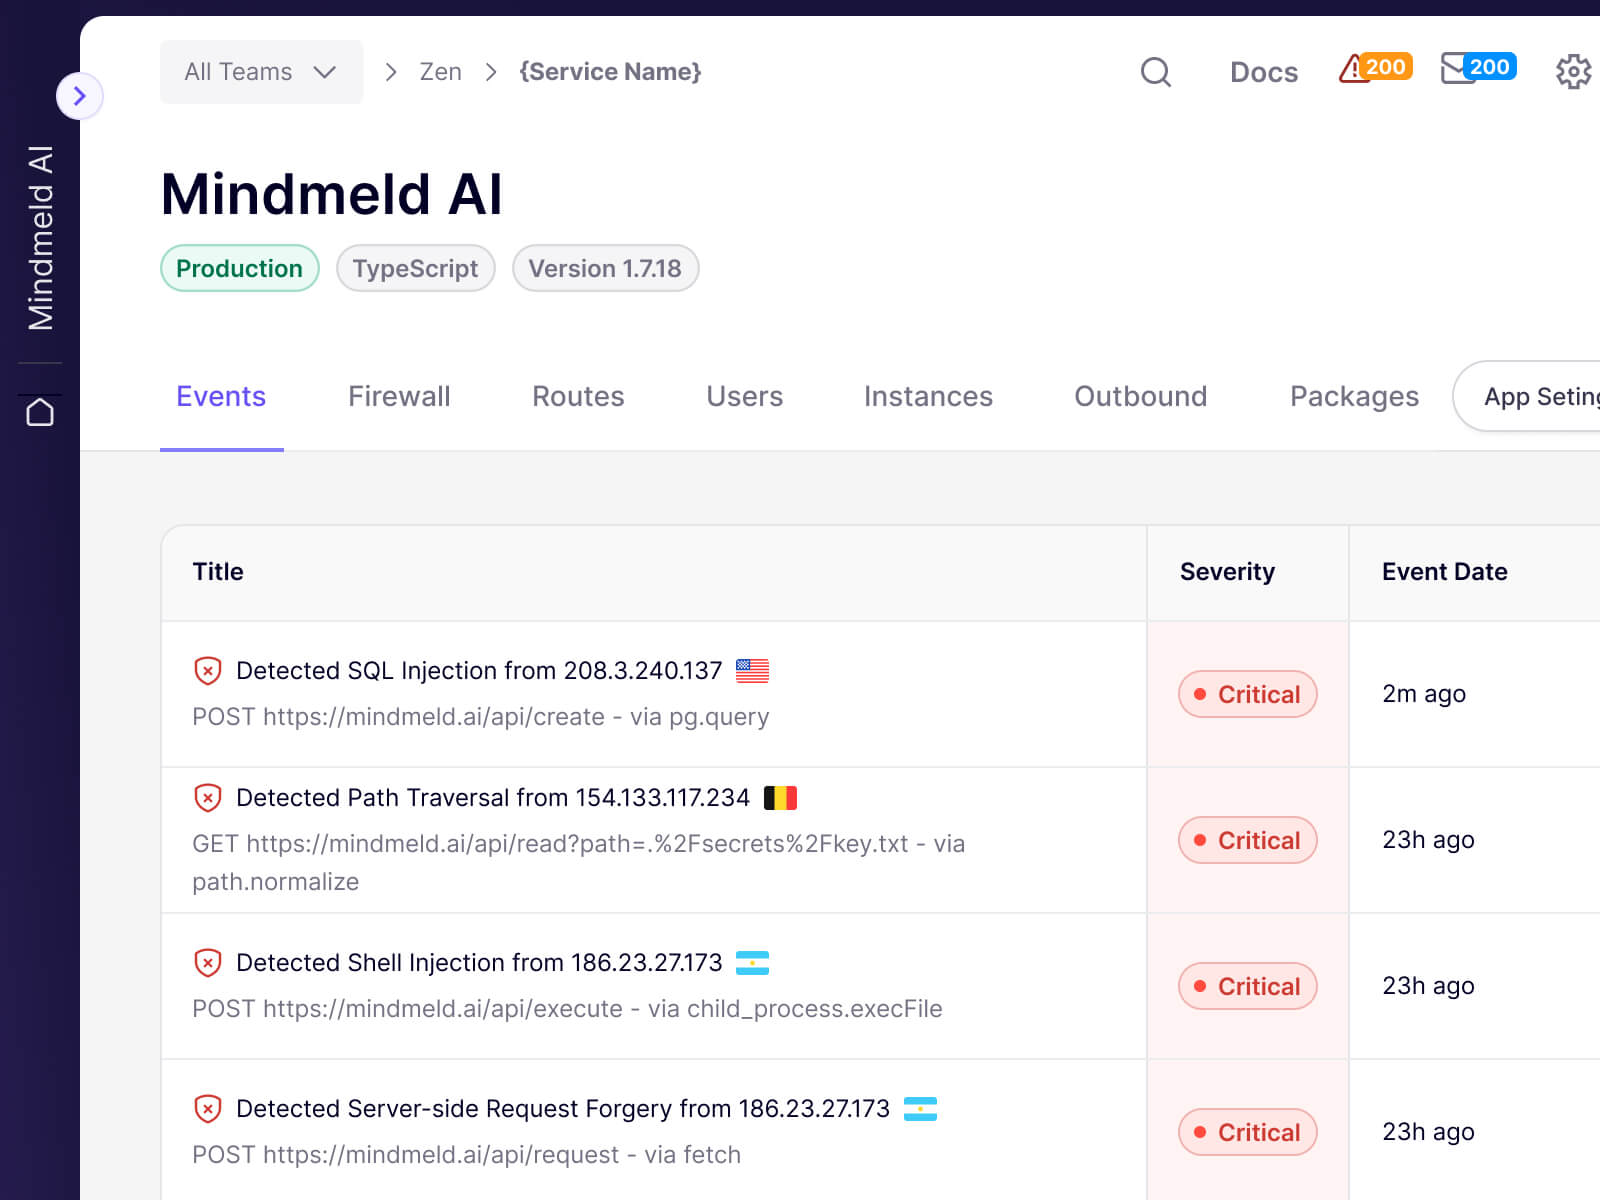Screen dimensions: 1600x1200
Task: Click the Version 1.7.18 tag
Action: (x=605, y=268)
